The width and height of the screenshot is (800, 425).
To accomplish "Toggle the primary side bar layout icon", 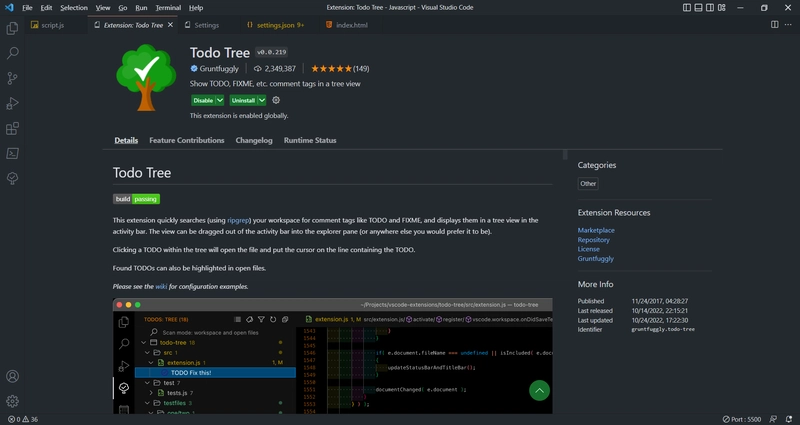I will click(687, 8).
